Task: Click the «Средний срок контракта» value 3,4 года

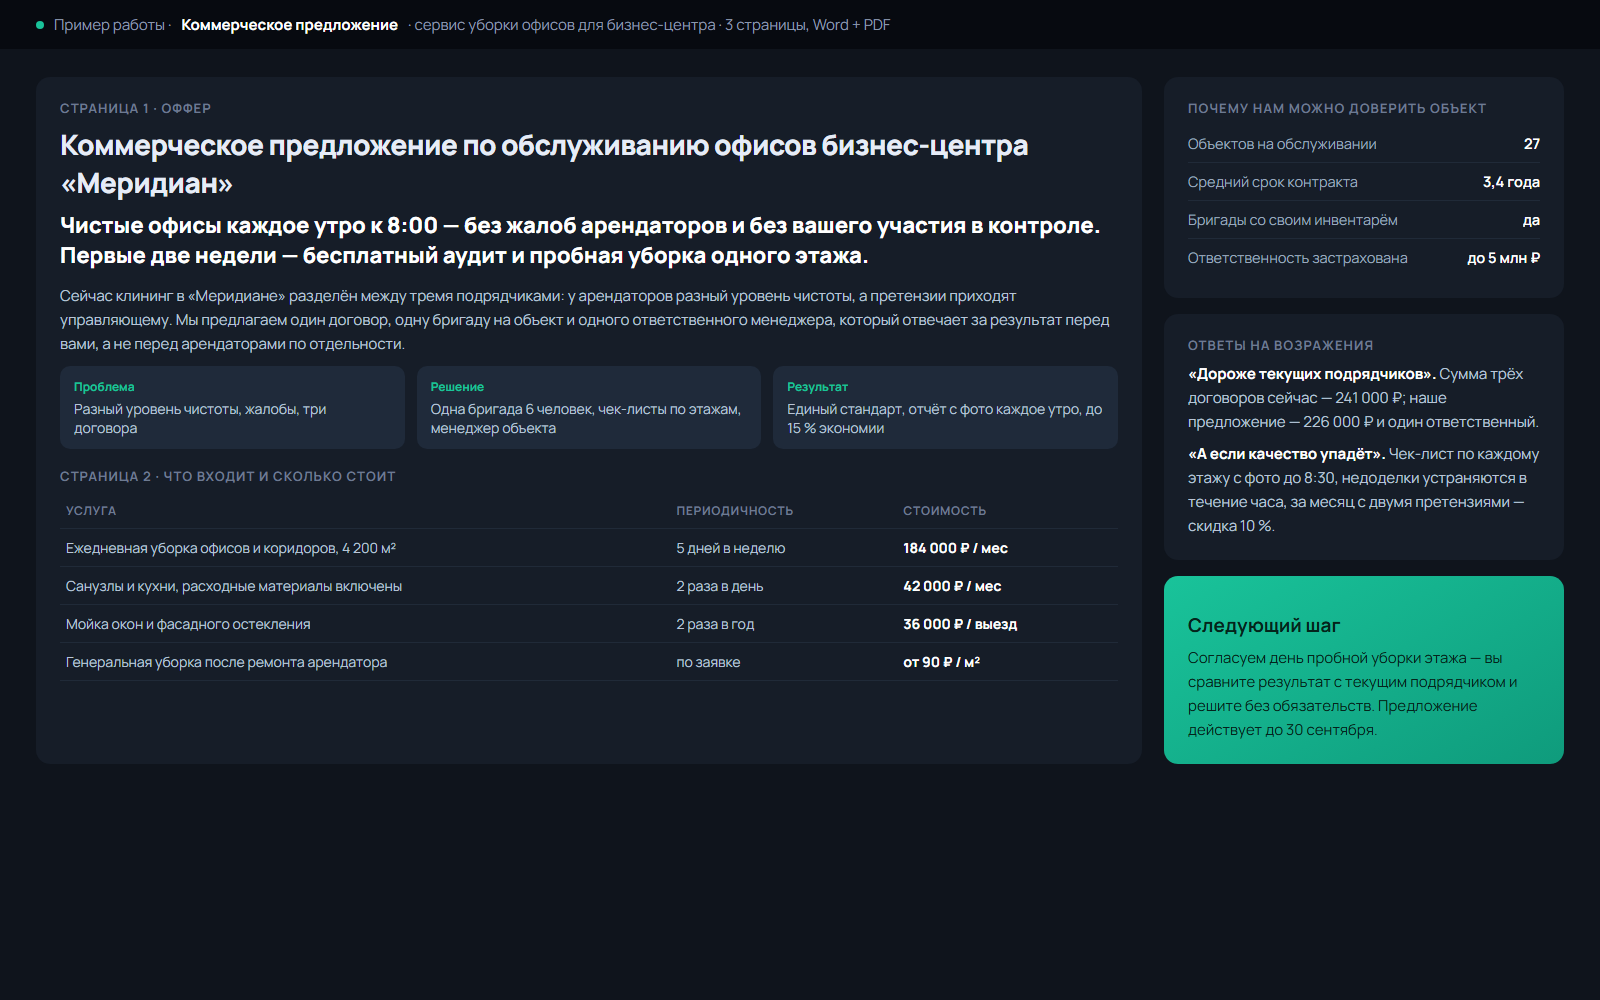Action: tap(1511, 182)
